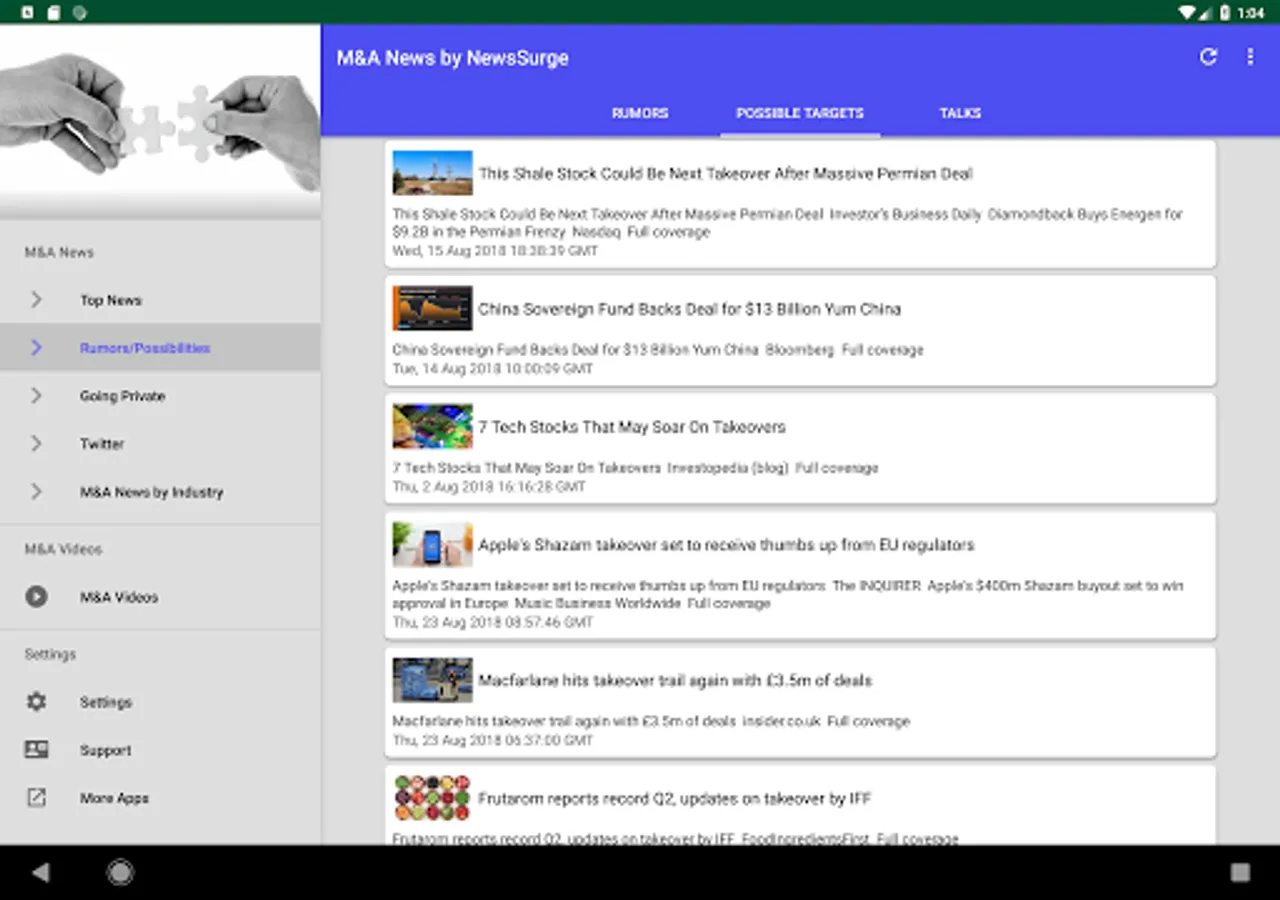Click Frutarom colorful fruit bowls thumbnail
This screenshot has height=900, width=1280.
pos(432,798)
